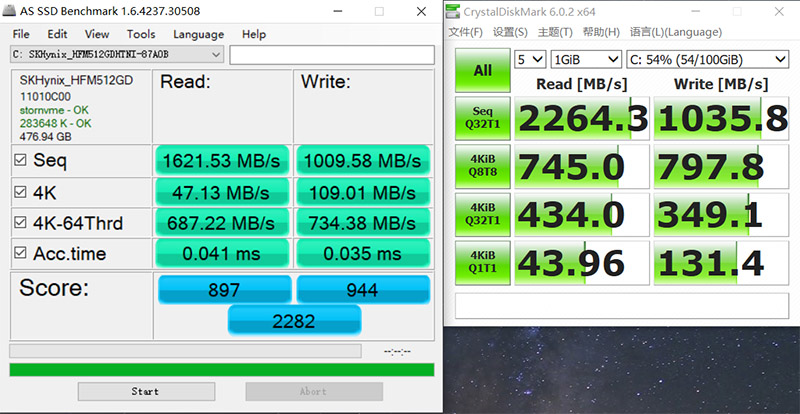Click the 0.041 ms read access time
The image size is (800, 414).
click(x=222, y=253)
